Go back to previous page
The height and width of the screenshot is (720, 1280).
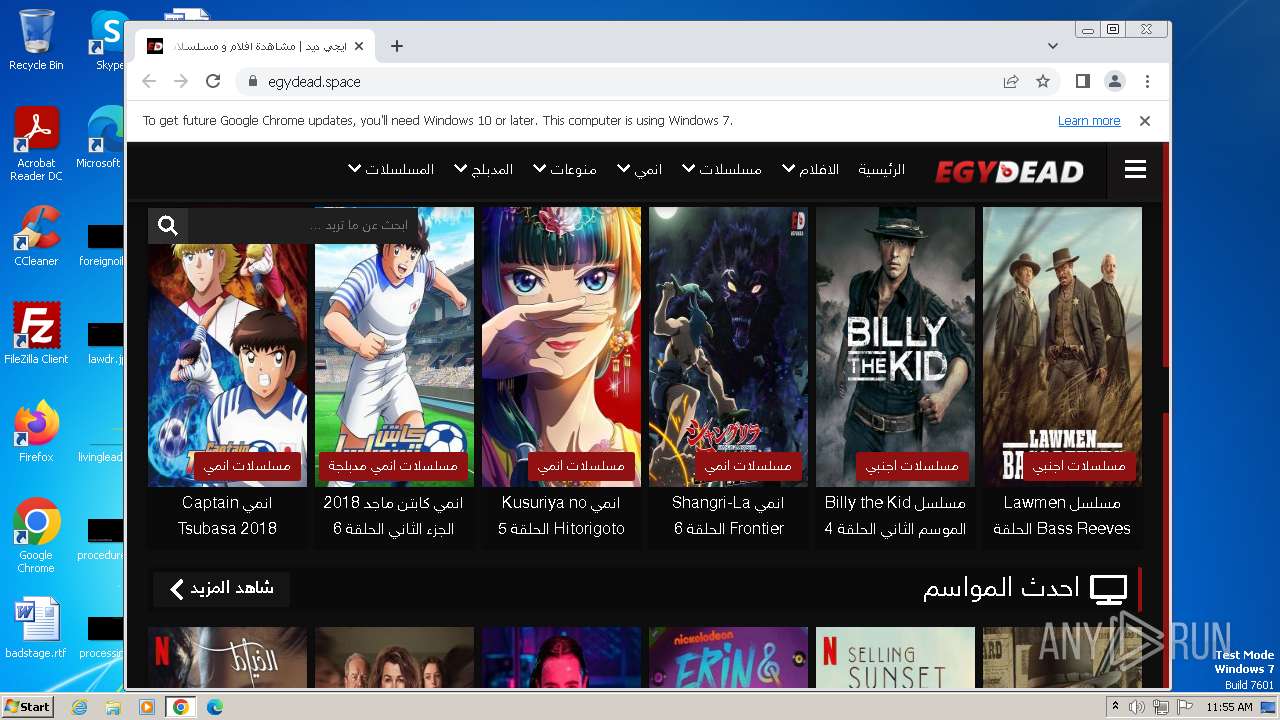click(x=149, y=82)
